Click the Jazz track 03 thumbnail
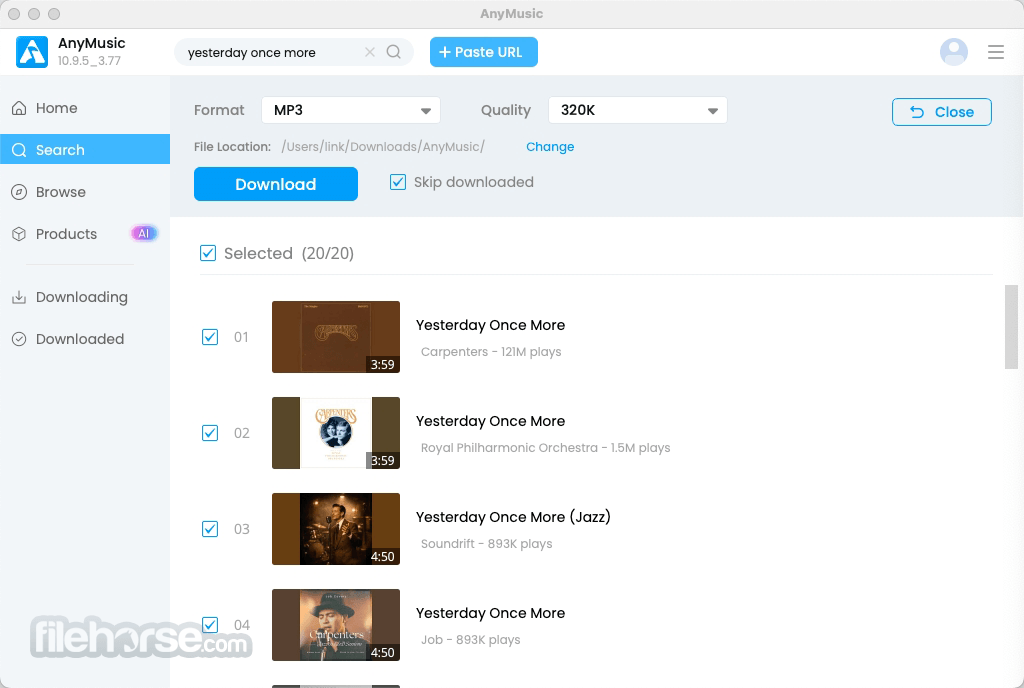The width and height of the screenshot is (1024, 688). click(x=336, y=529)
